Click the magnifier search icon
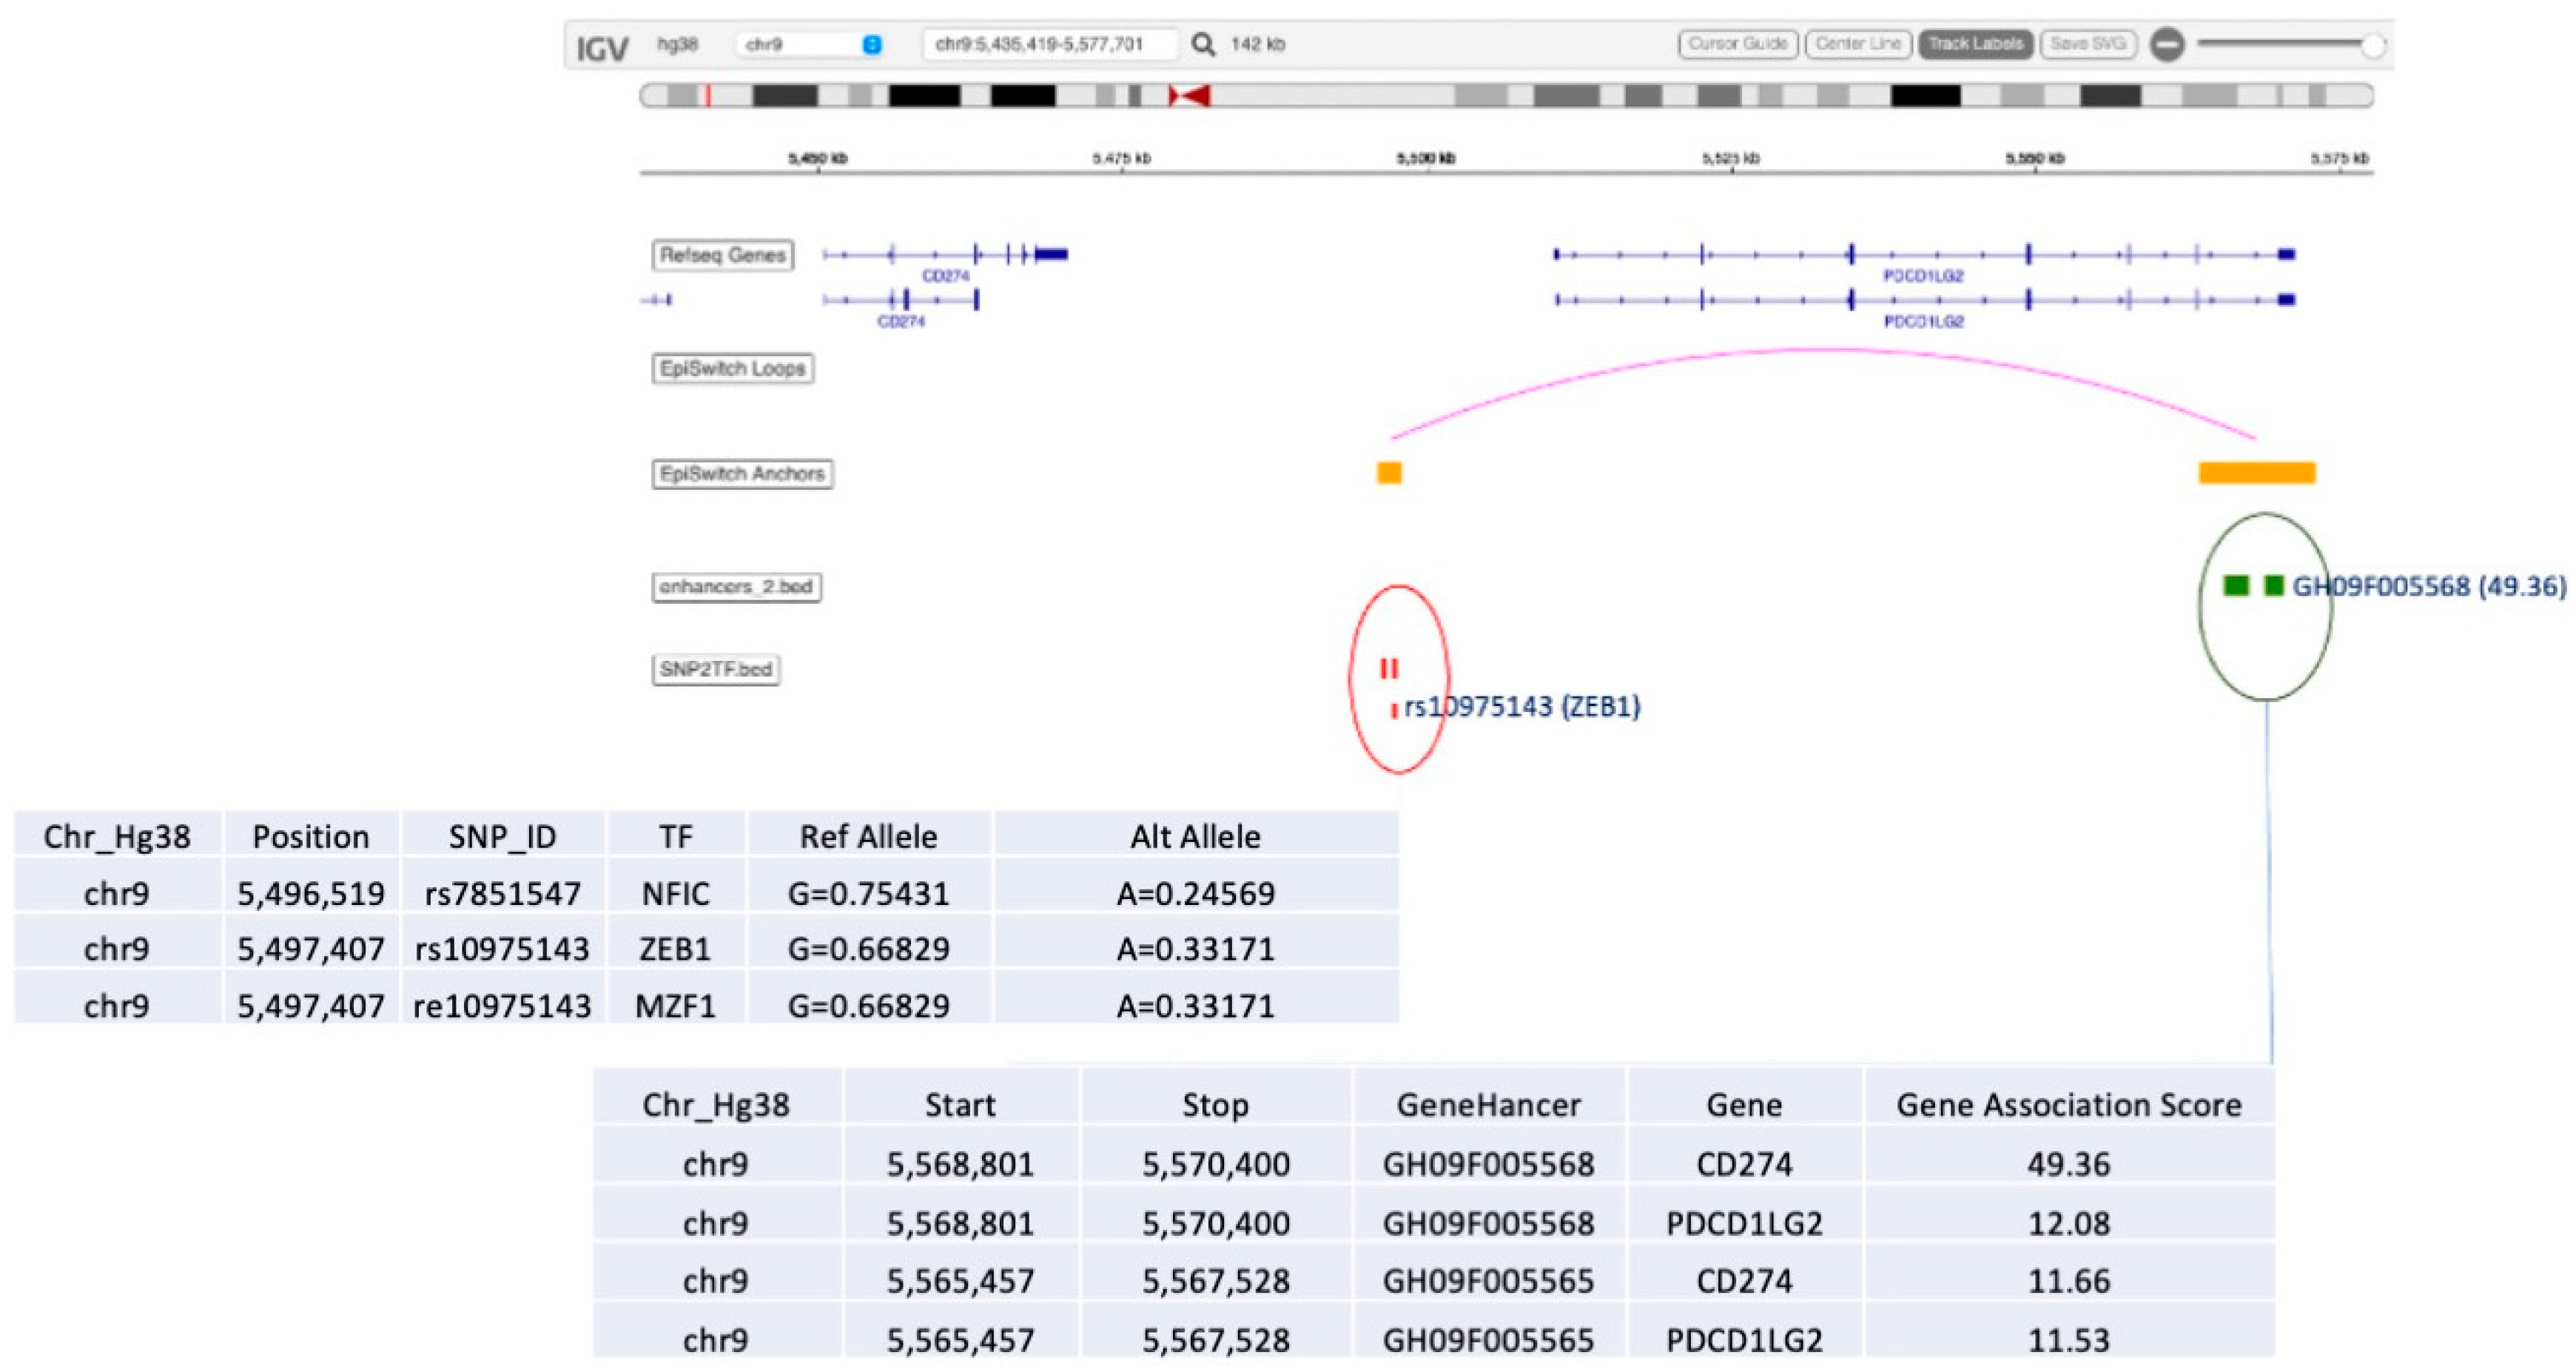Image resolution: width=2576 pixels, height=1372 pixels. coord(1203,44)
